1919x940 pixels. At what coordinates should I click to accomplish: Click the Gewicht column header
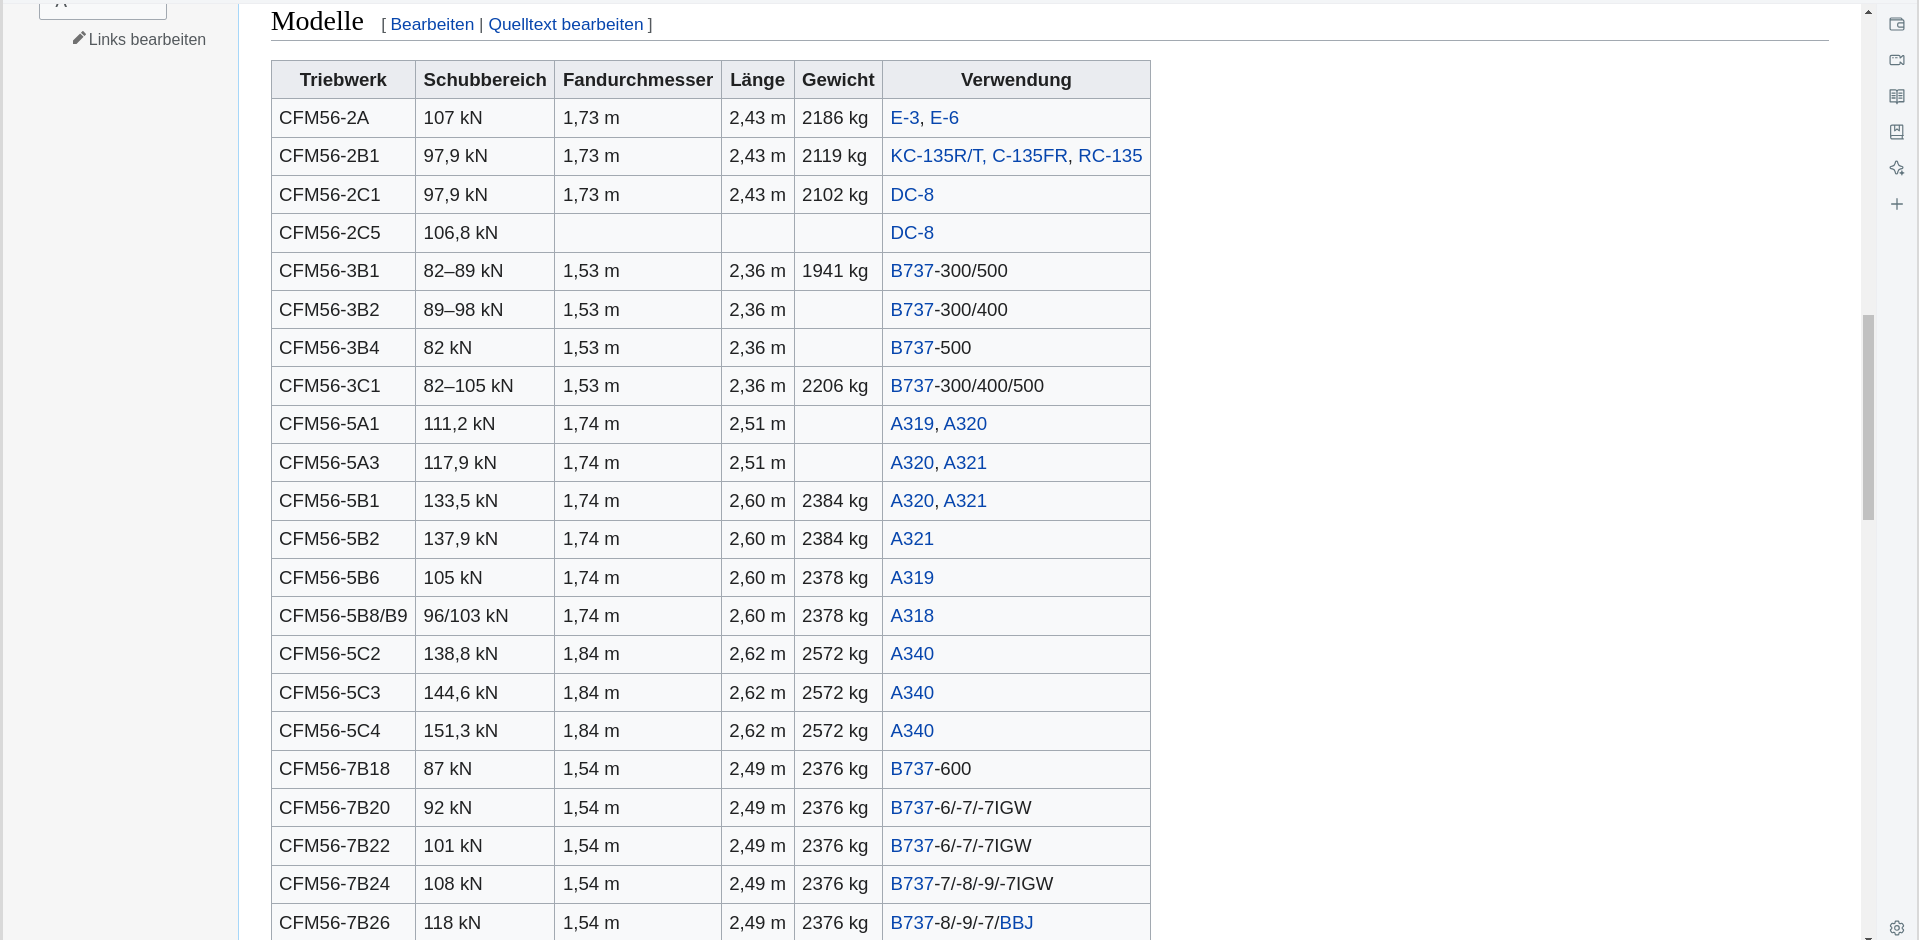pyautogui.click(x=838, y=80)
